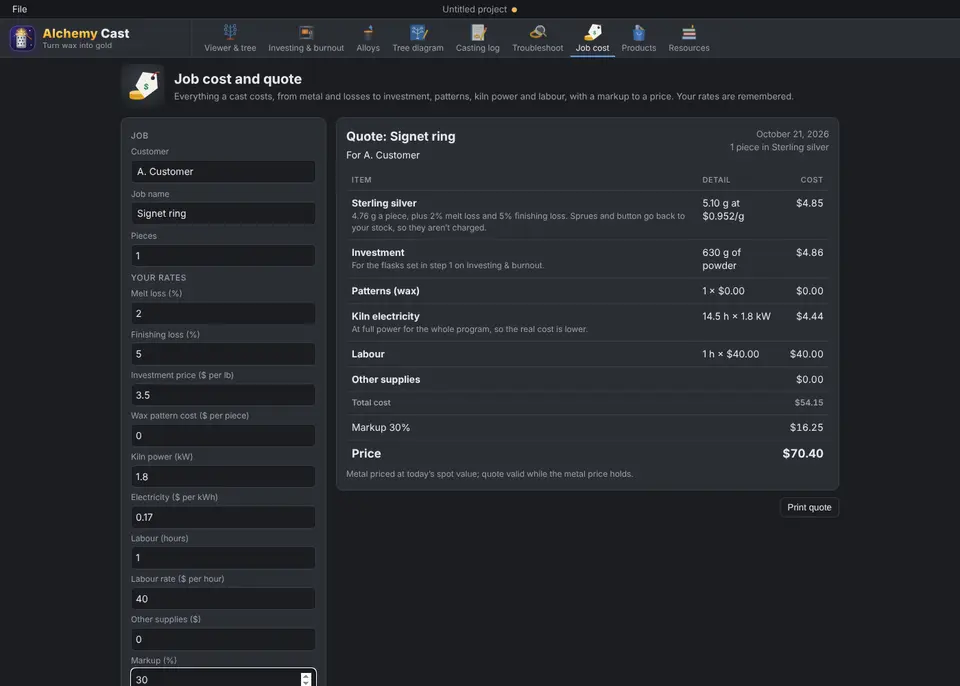Open the Investing & burnout kiln icon

(x=306, y=32)
